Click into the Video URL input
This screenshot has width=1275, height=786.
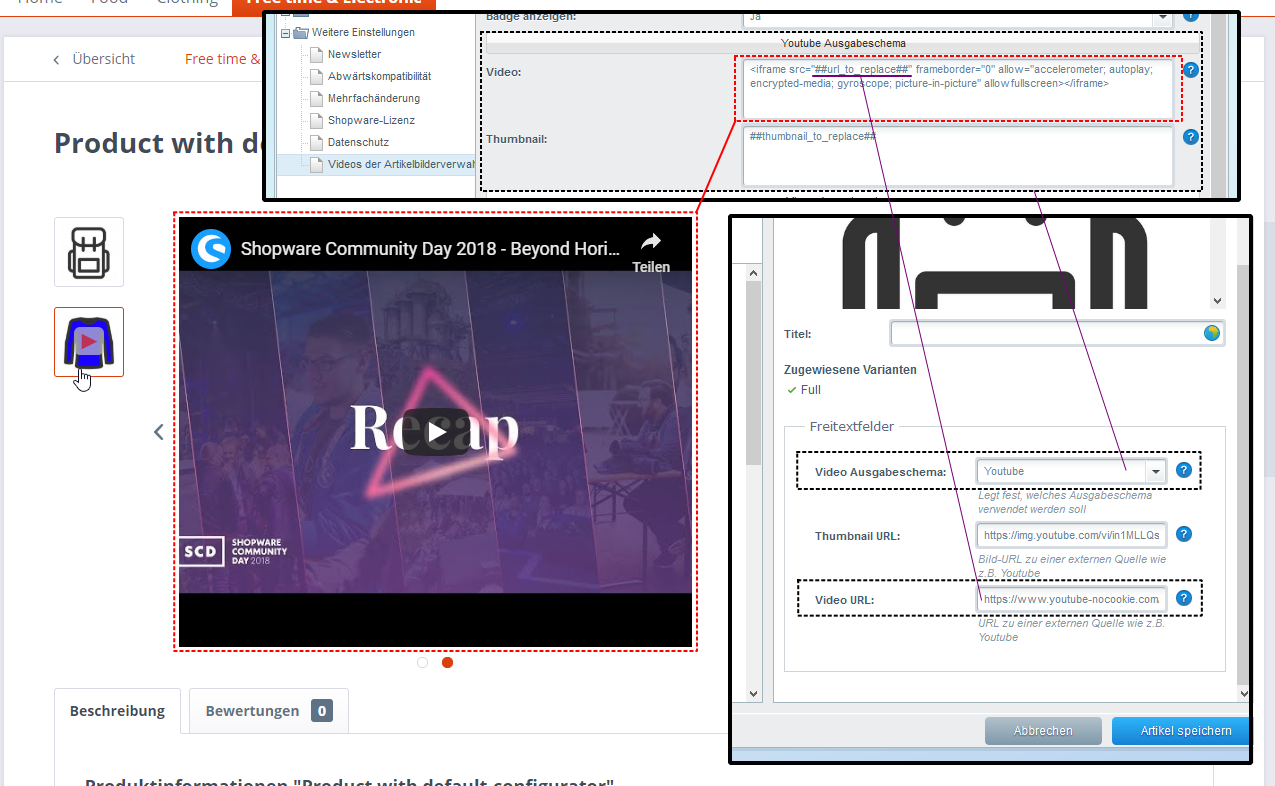(1072, 599)
